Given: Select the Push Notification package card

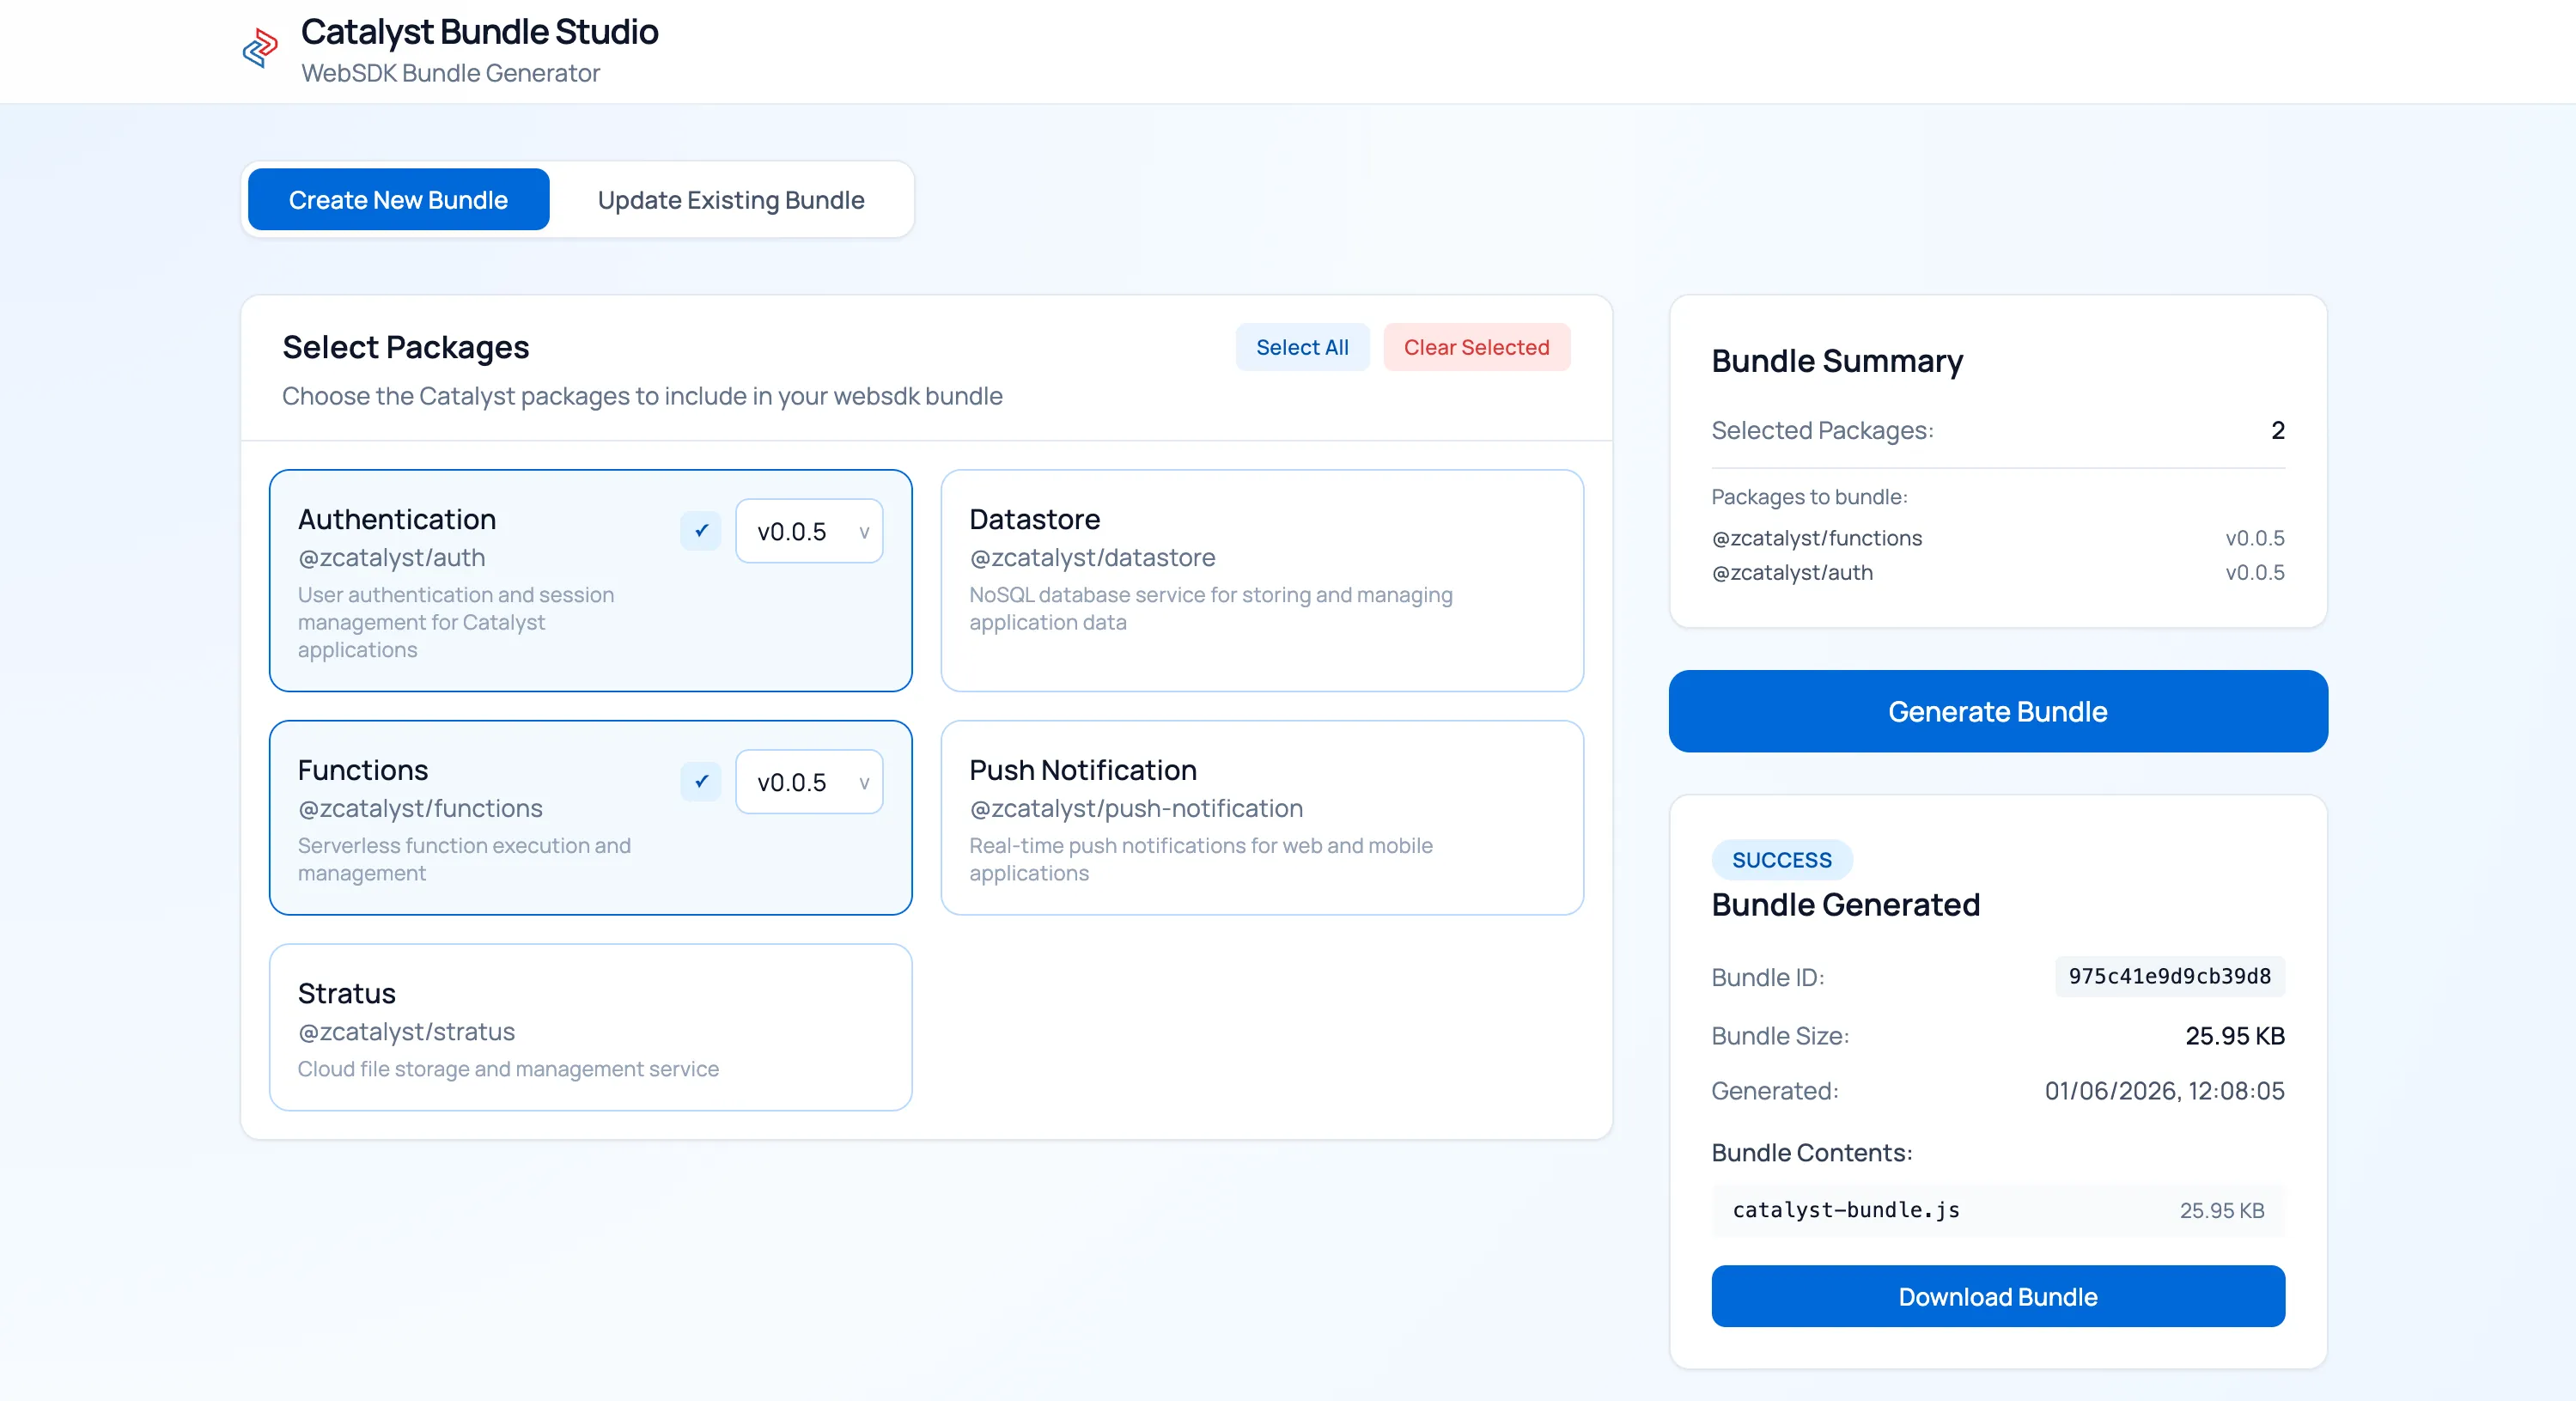Looking at the screenshot, I should 1262,817.
